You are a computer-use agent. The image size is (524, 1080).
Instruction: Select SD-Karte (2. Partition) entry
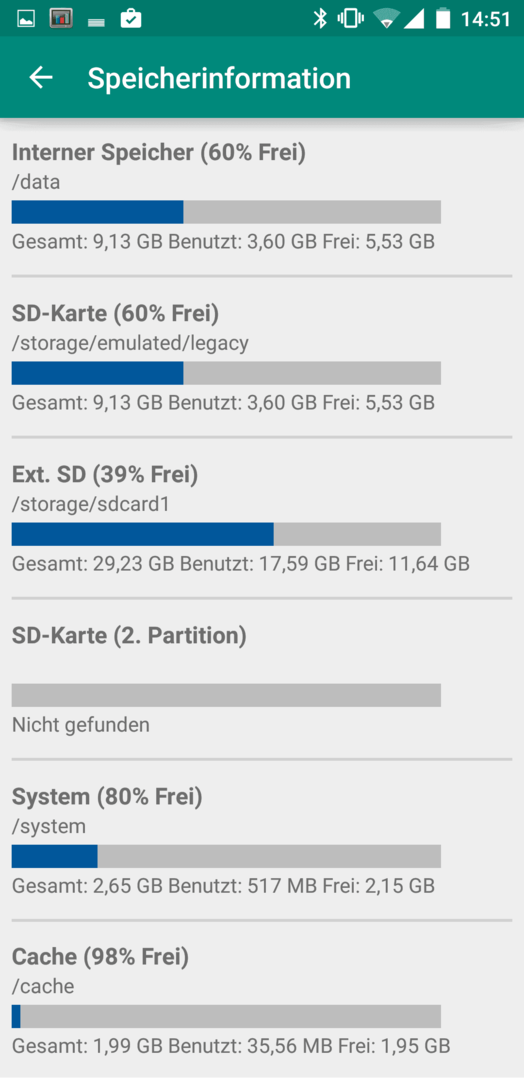click(262, 678)
